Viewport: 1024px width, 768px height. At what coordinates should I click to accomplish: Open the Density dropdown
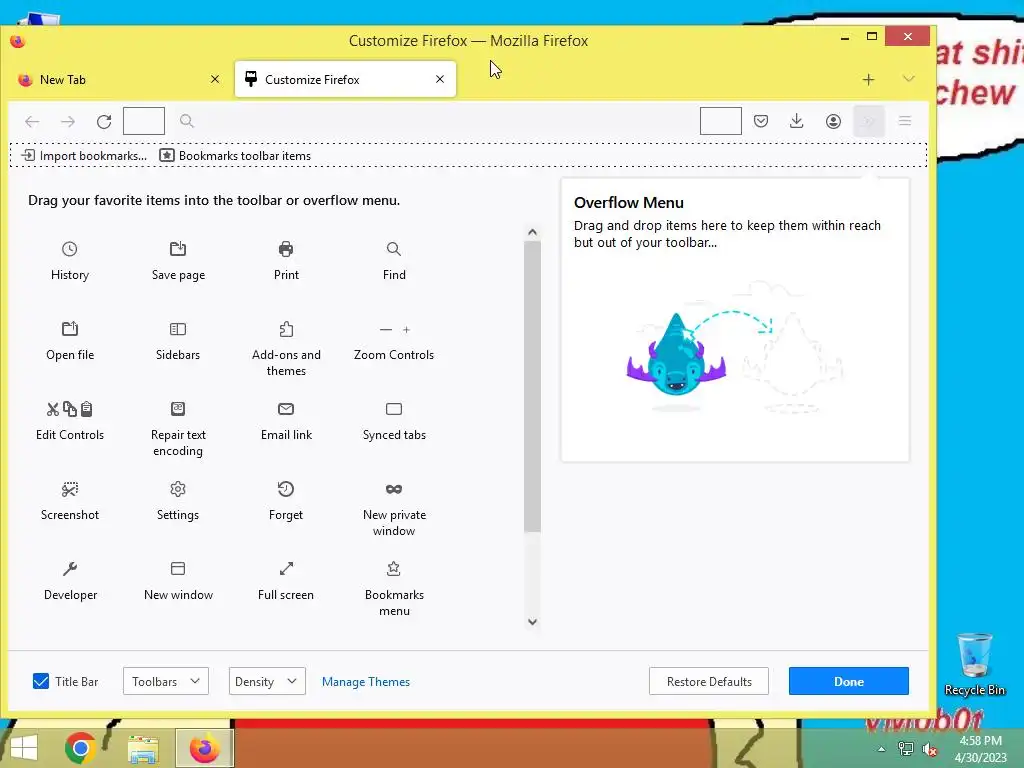point(267,681)
